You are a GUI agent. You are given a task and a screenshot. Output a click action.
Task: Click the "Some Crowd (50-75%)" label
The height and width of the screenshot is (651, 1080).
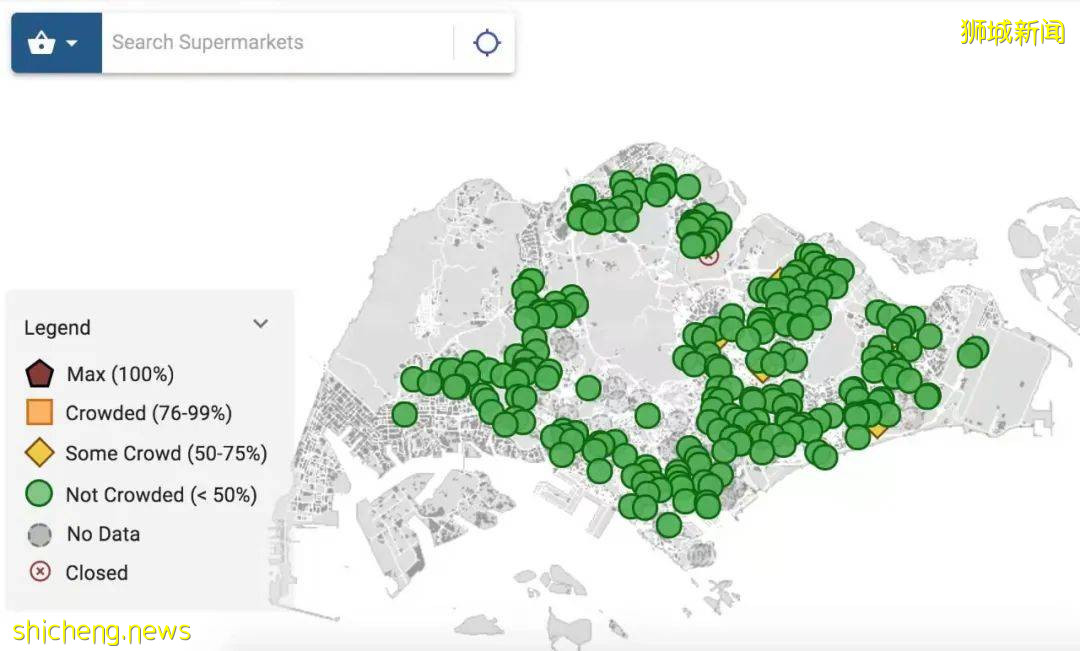click(x=166, y=454)
